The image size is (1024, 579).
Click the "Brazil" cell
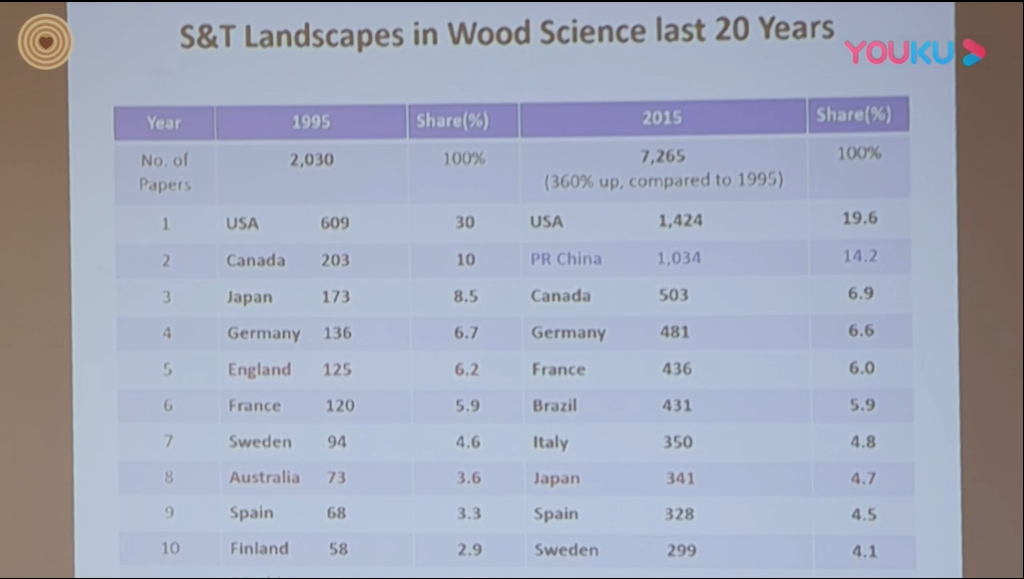coord(554,405)
